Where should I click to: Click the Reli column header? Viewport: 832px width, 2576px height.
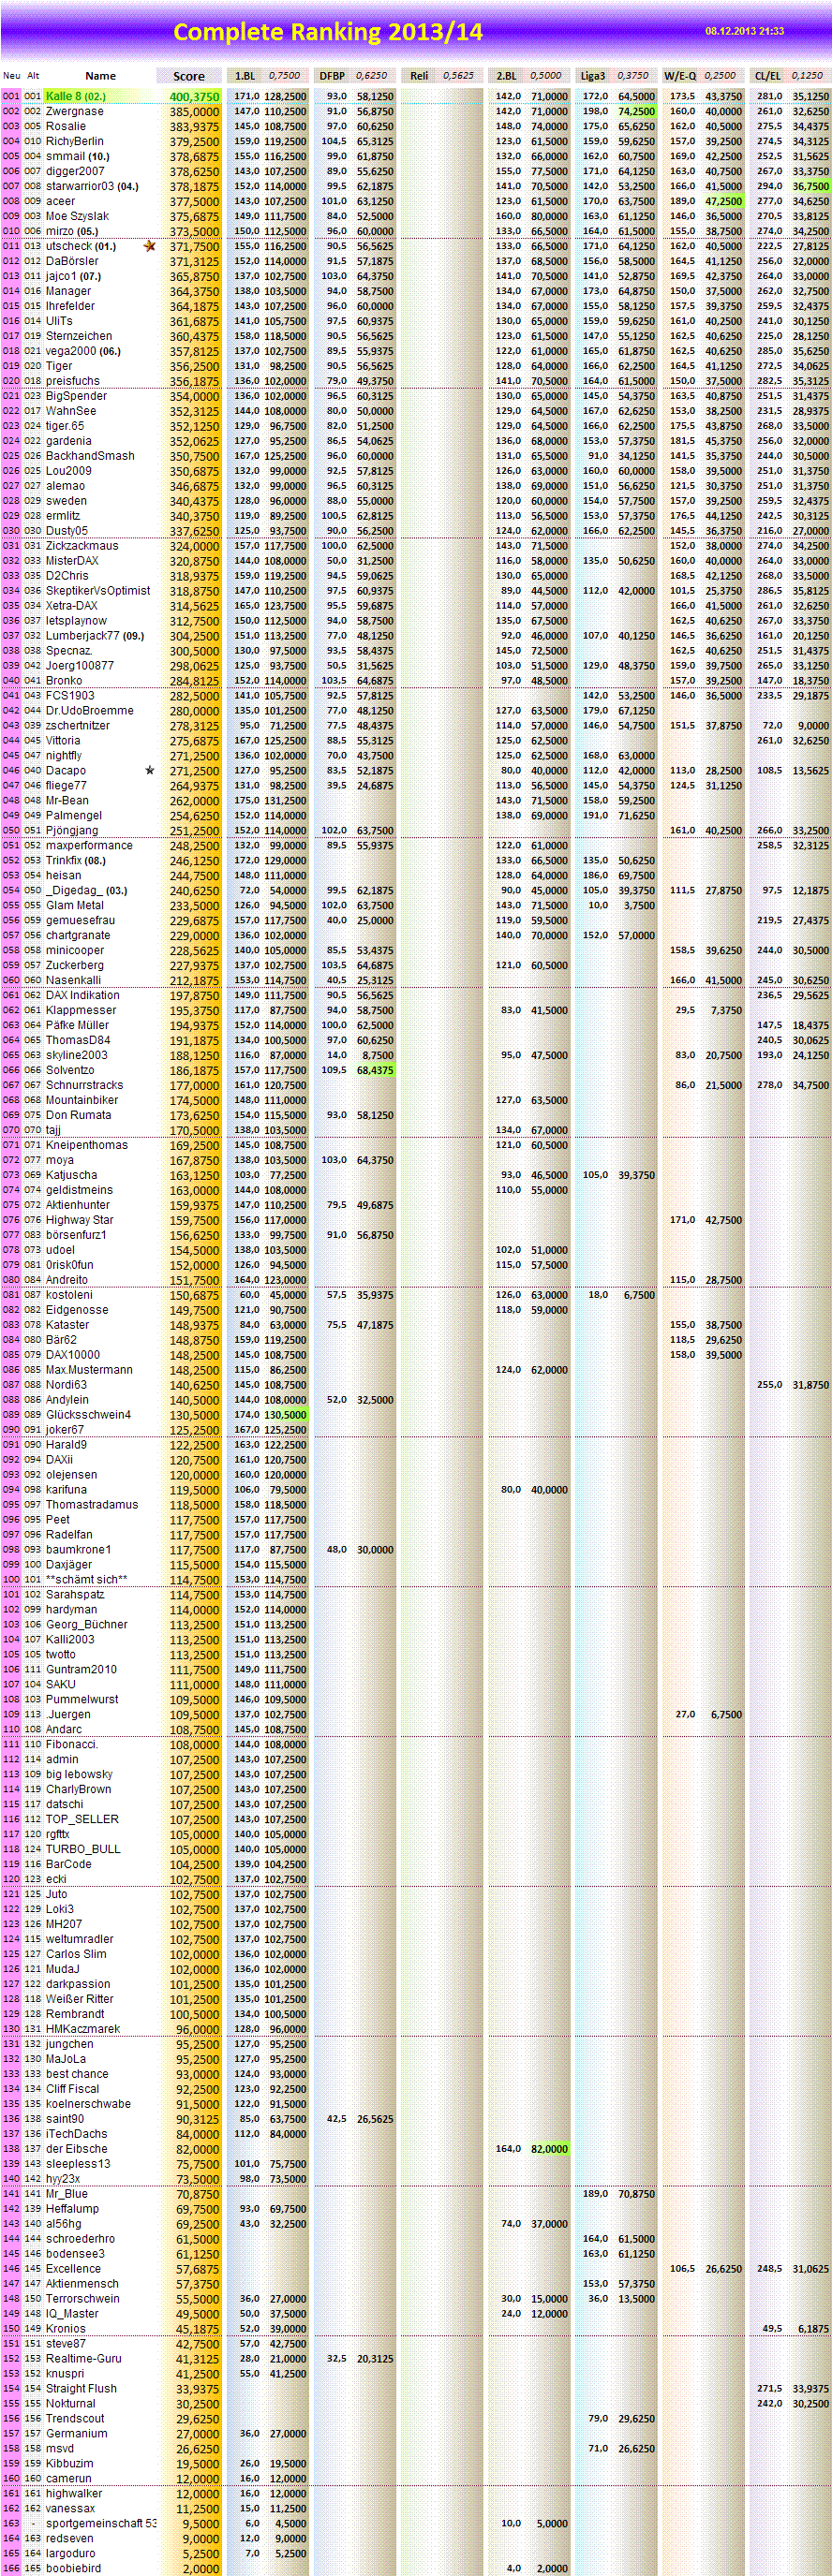pos(419,76)
